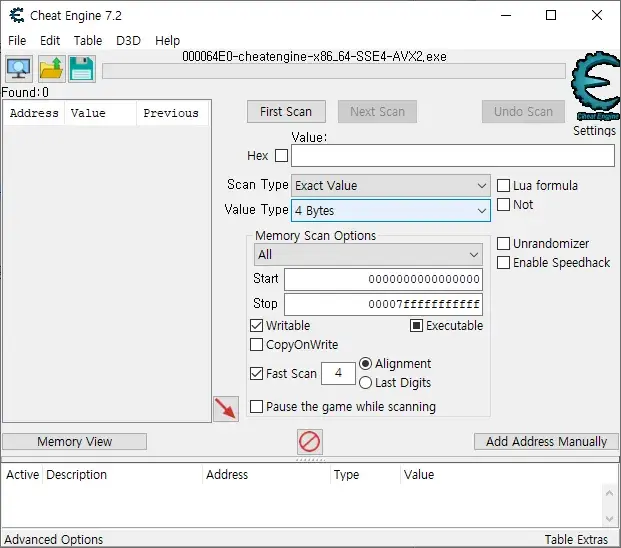Click the process progress bar
This screenshot has width=621, height=548.
point(333,71)
